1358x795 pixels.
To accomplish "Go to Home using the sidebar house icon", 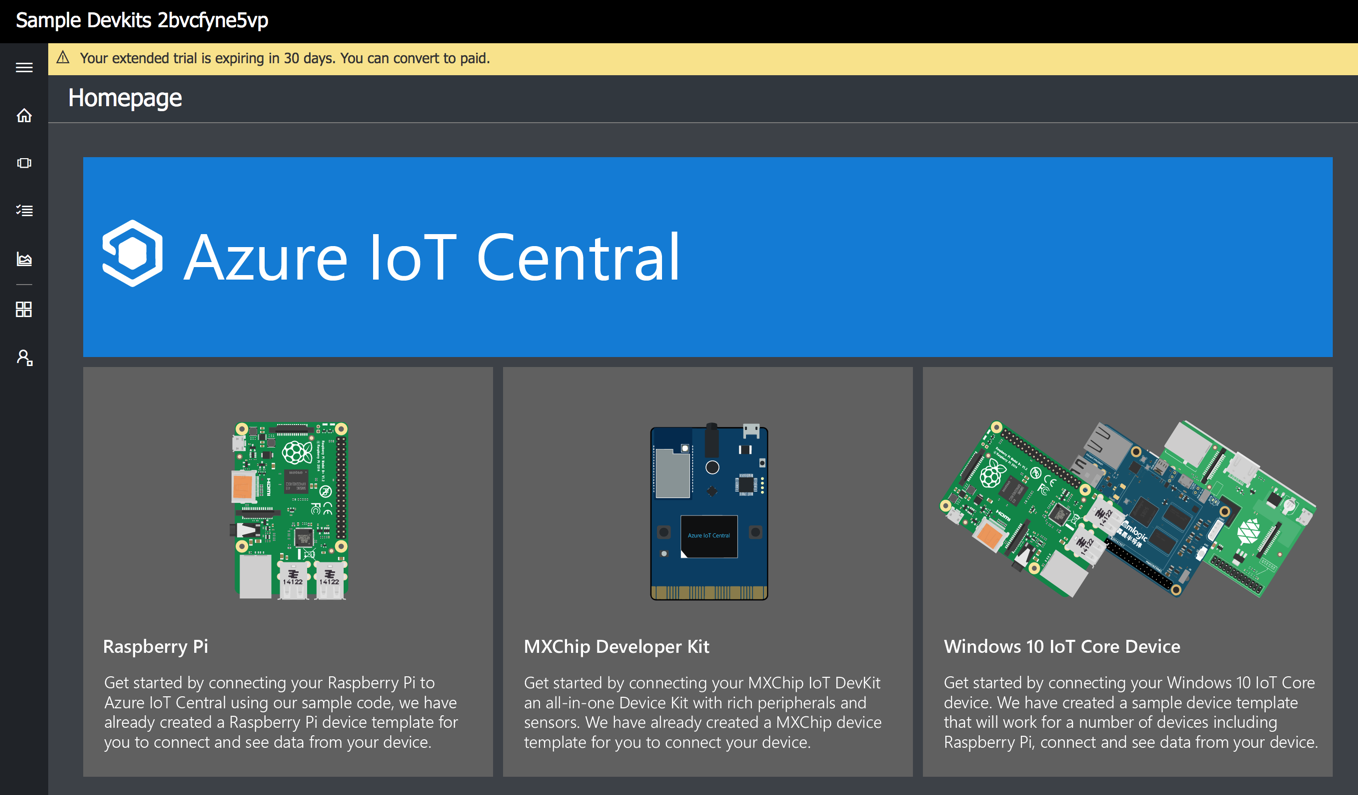I will click(x=24, y=116).
